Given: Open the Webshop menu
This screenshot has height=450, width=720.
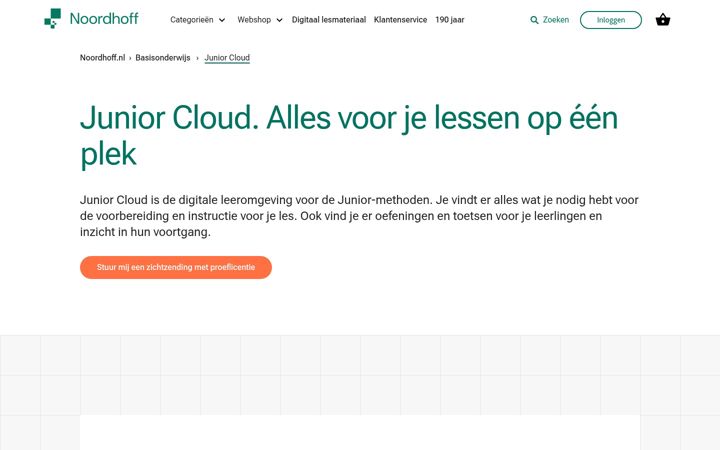Looking at the screenshot, I should tap(254, 20).
